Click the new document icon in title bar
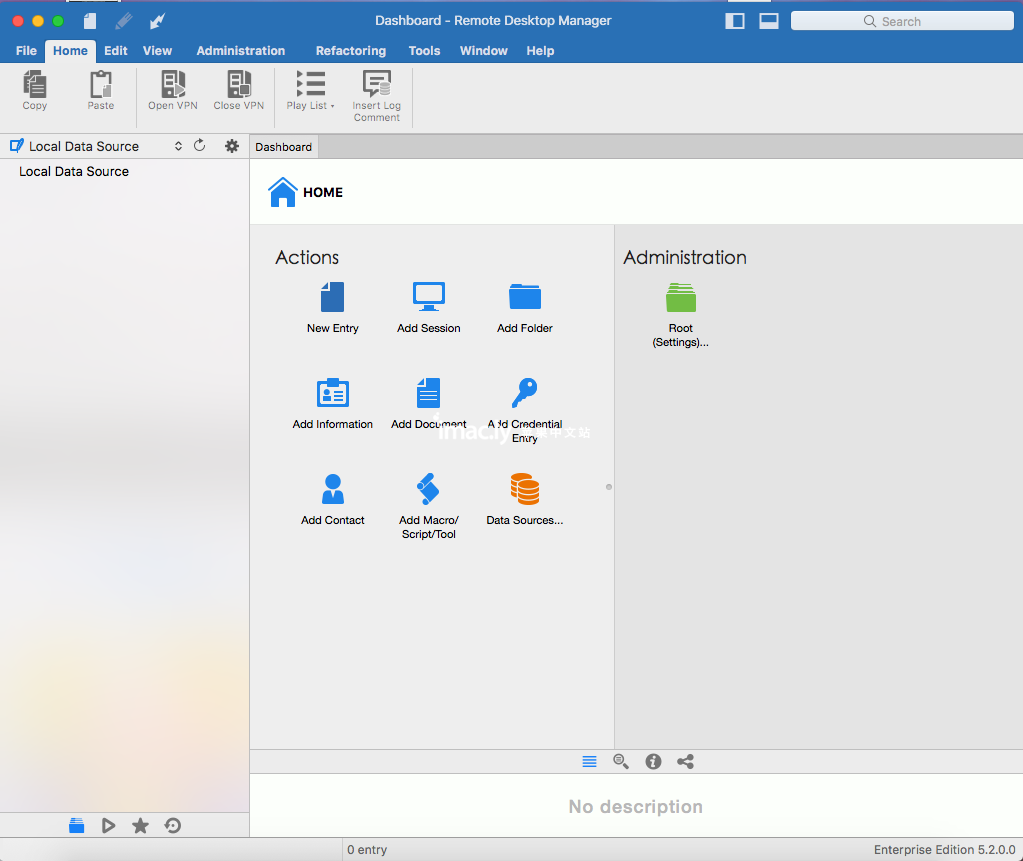Screen dimensions: 1023x861 click(x=90, y=21)
